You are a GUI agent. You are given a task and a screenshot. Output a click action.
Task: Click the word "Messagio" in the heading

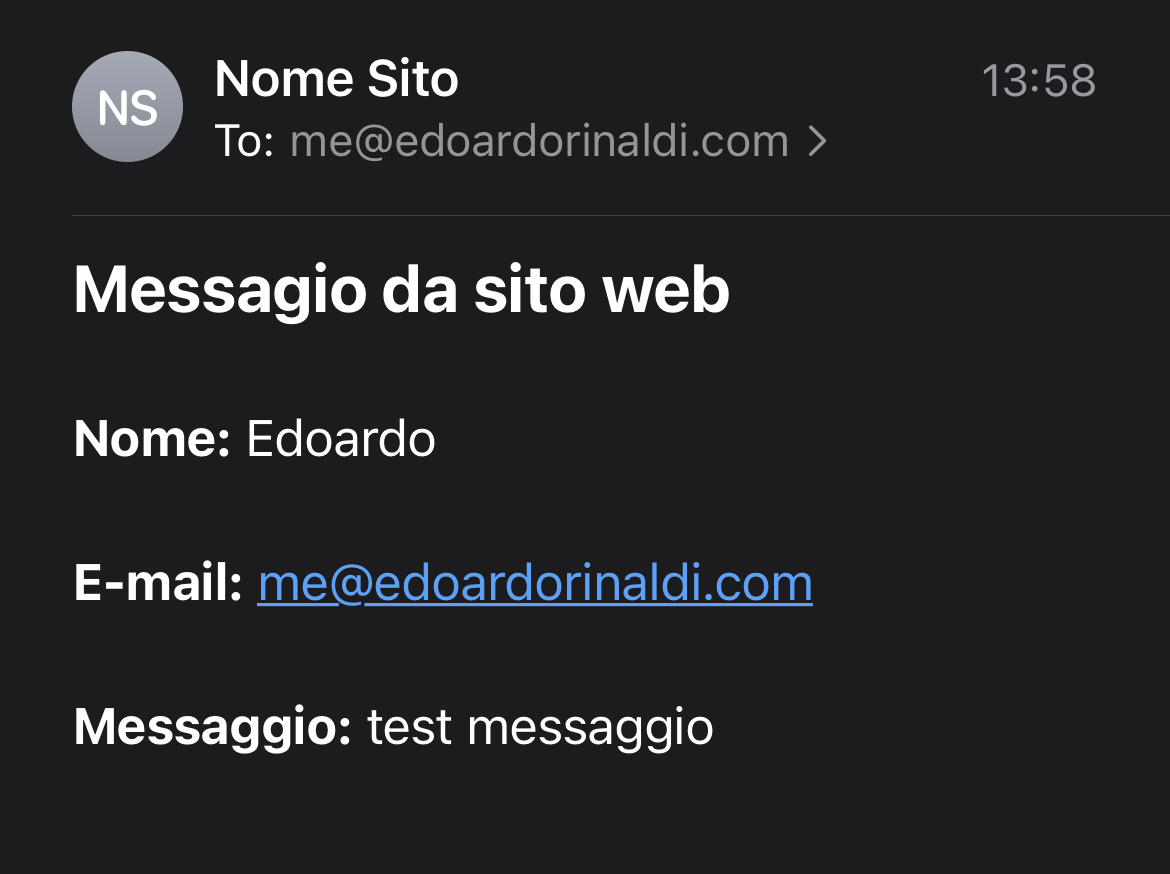point(220,290)
